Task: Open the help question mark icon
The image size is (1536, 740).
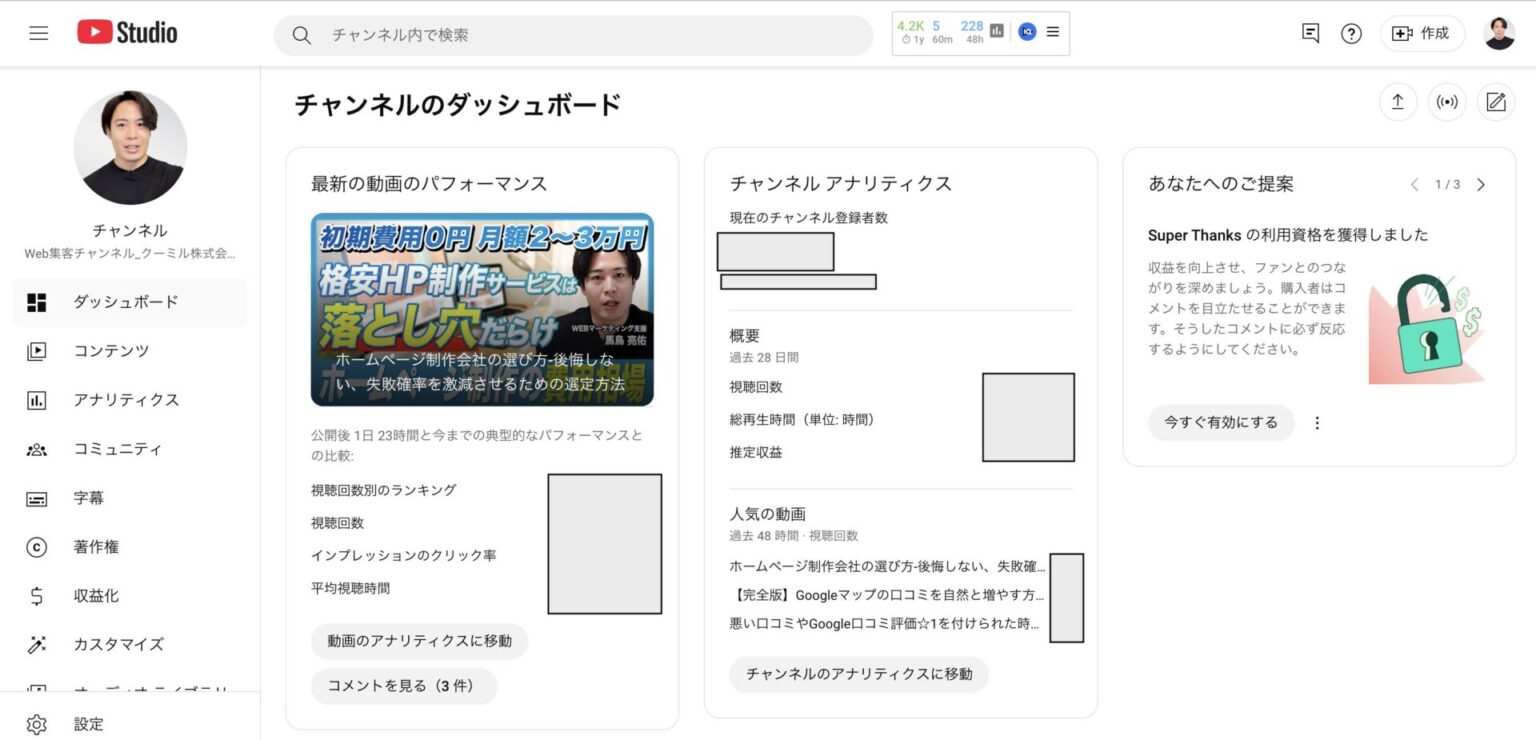Action: (1351, 33)
